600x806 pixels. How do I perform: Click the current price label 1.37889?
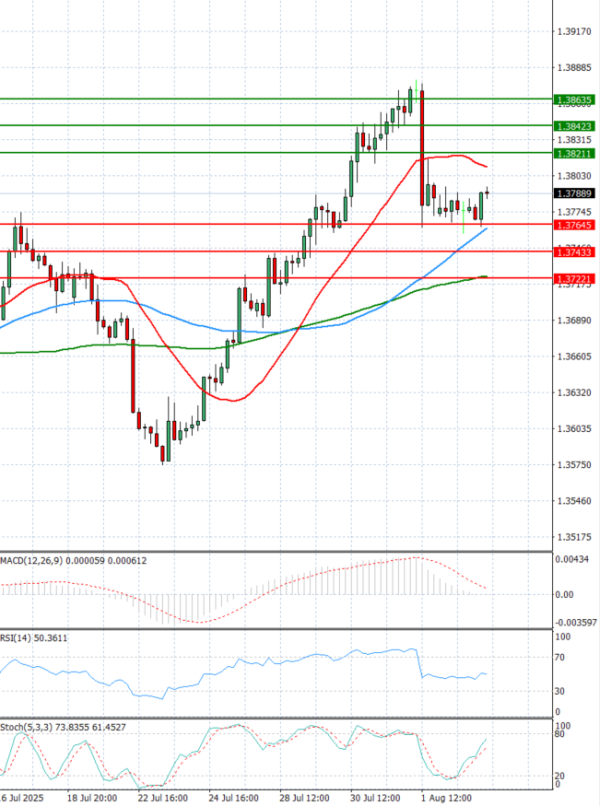(574, 193)
